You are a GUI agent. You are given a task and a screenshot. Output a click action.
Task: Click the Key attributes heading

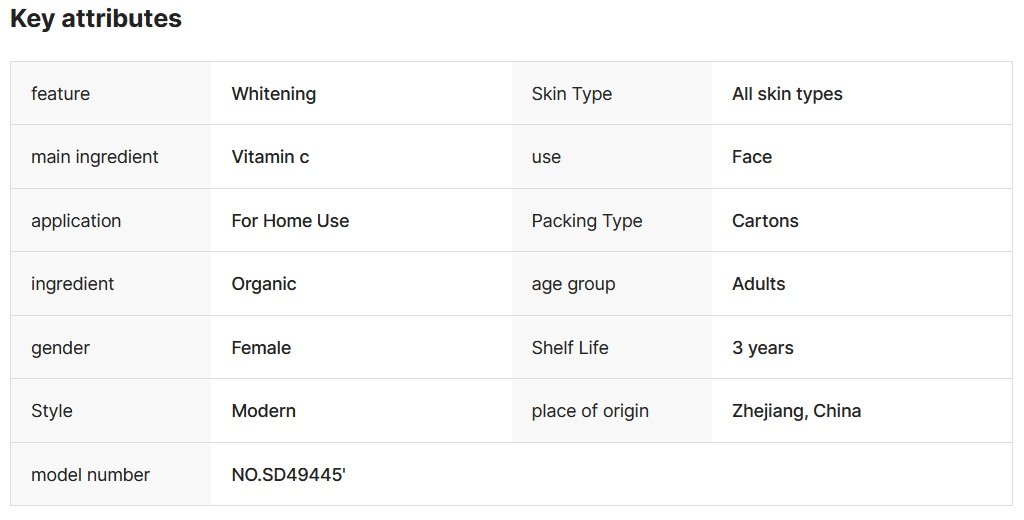click(x=96, y=19)
